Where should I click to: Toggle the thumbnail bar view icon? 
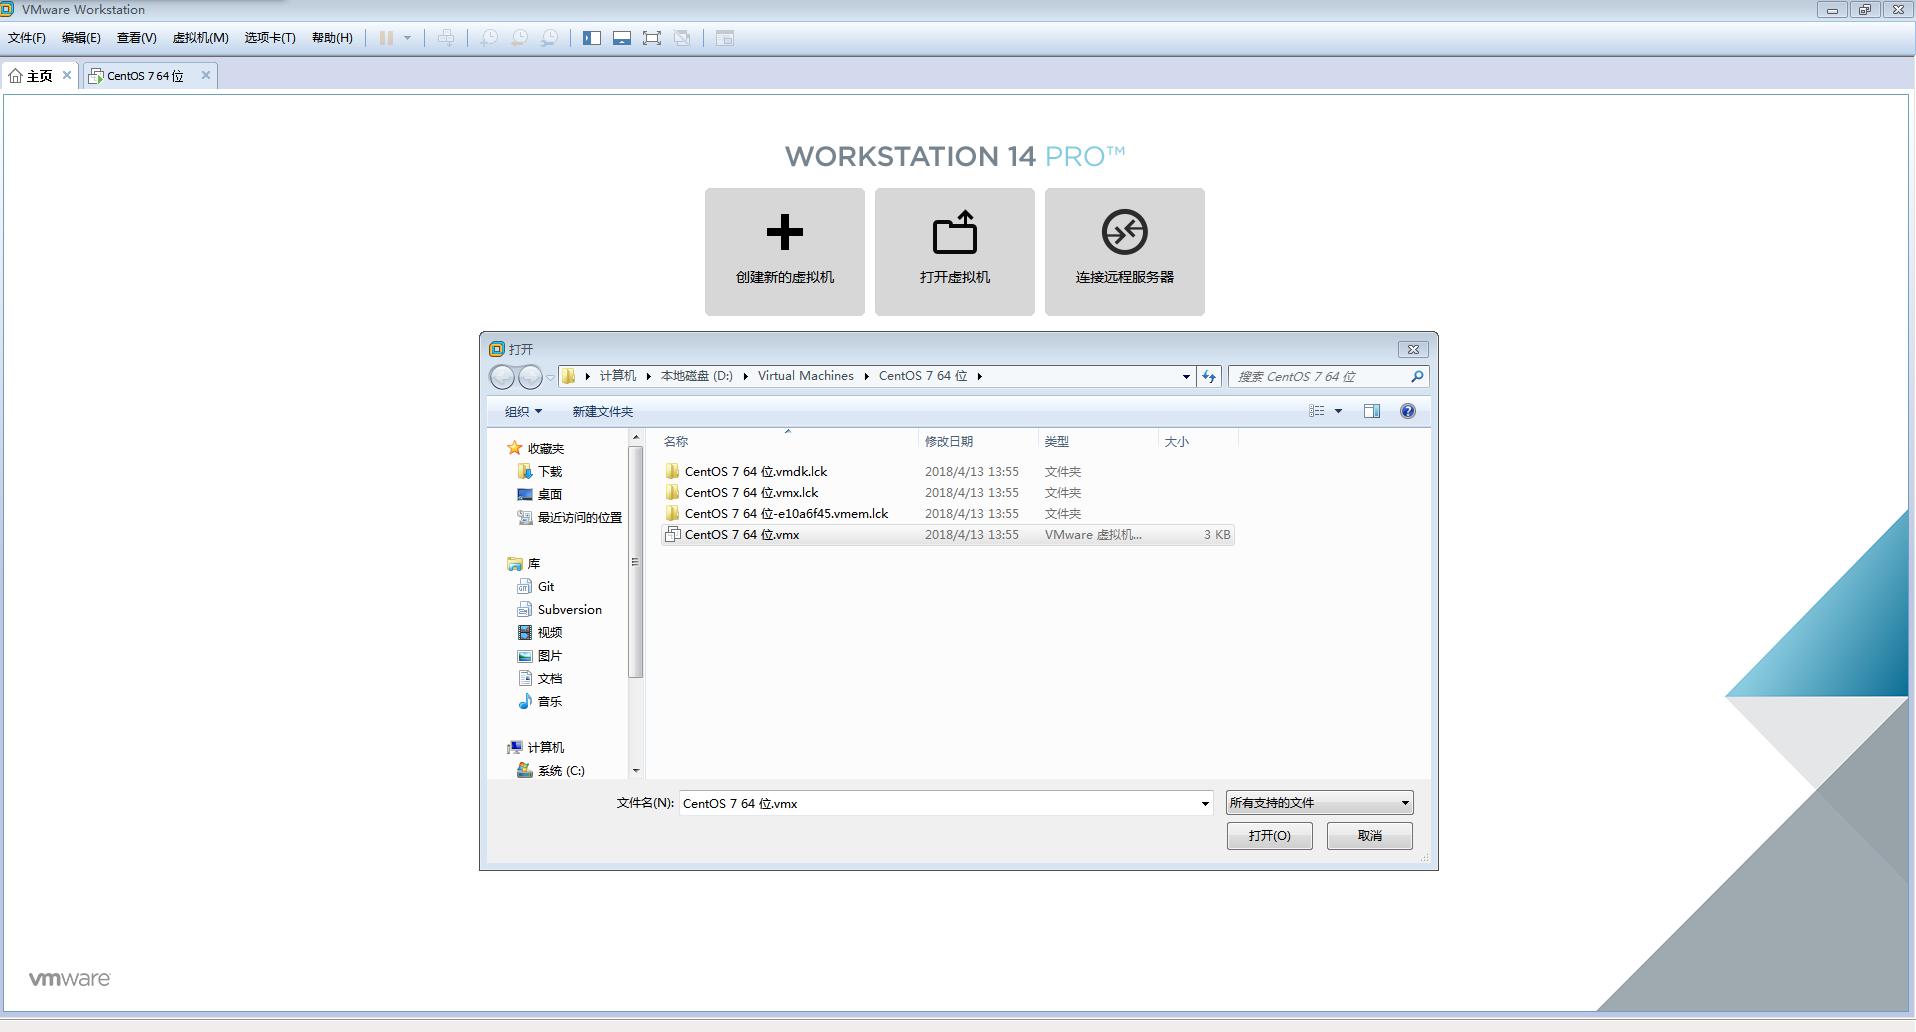(x=622, y=38)
